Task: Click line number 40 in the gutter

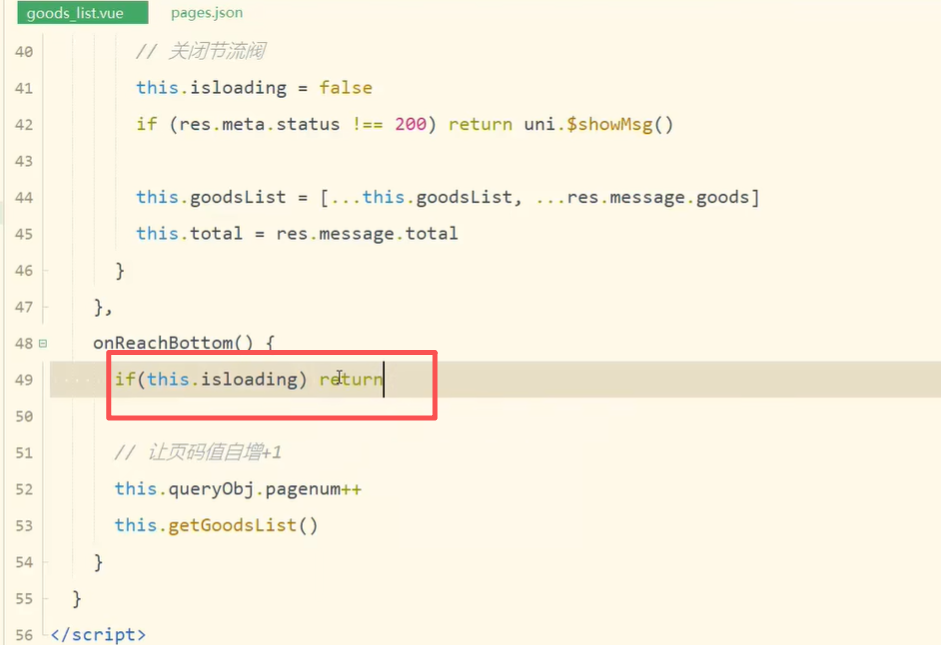Action: [x=24, y=52]
